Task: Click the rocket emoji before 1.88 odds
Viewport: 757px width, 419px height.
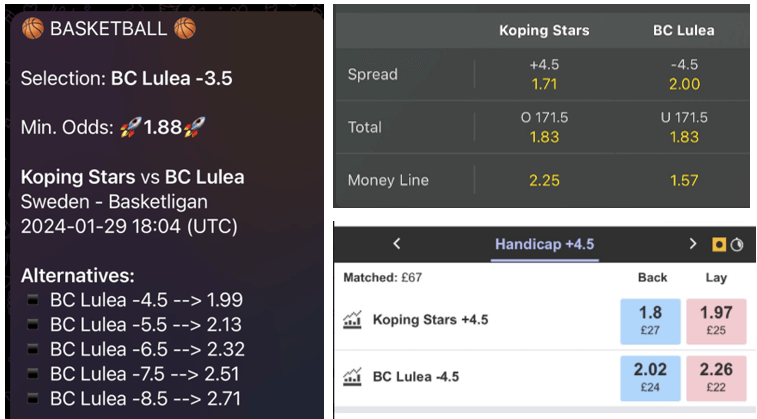Action: pyautogui.click(x=130, y=127)
